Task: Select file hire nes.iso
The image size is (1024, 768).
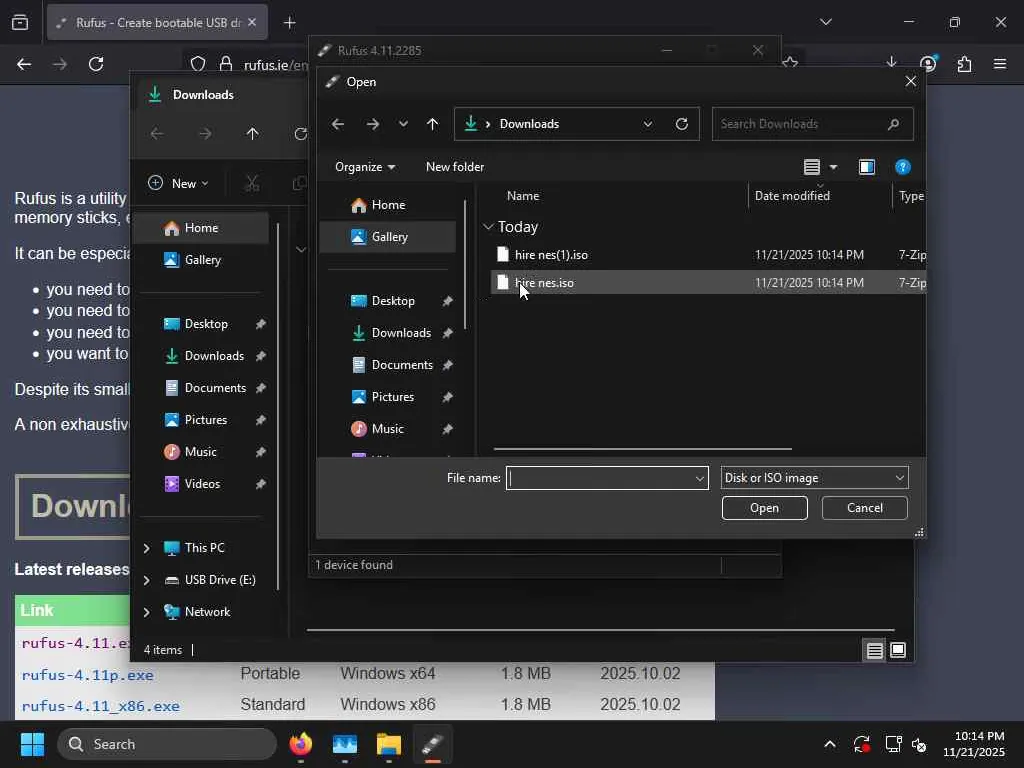Action: pos(544,283)
